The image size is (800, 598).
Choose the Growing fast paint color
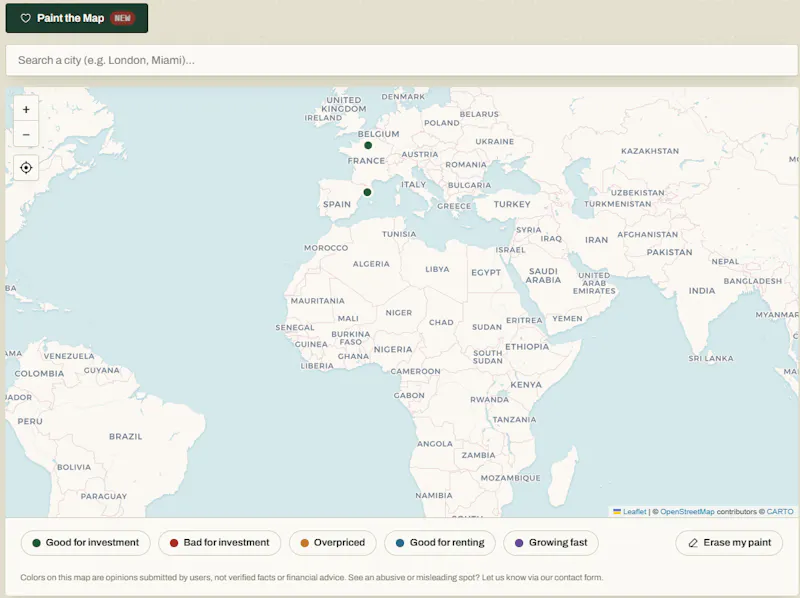[x=551, y=543]
